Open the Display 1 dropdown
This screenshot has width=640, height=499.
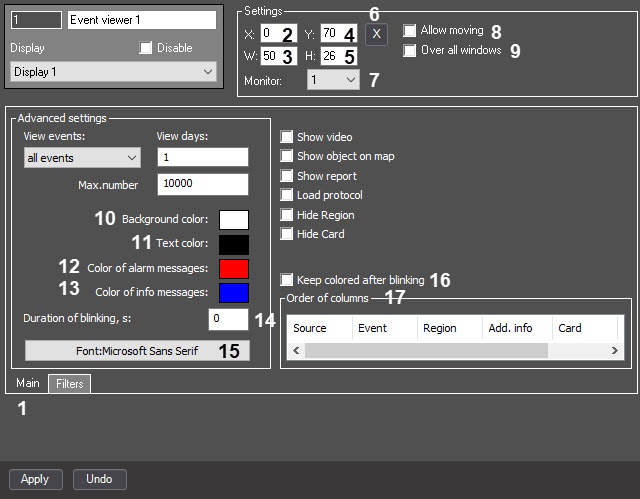(112, 72)
